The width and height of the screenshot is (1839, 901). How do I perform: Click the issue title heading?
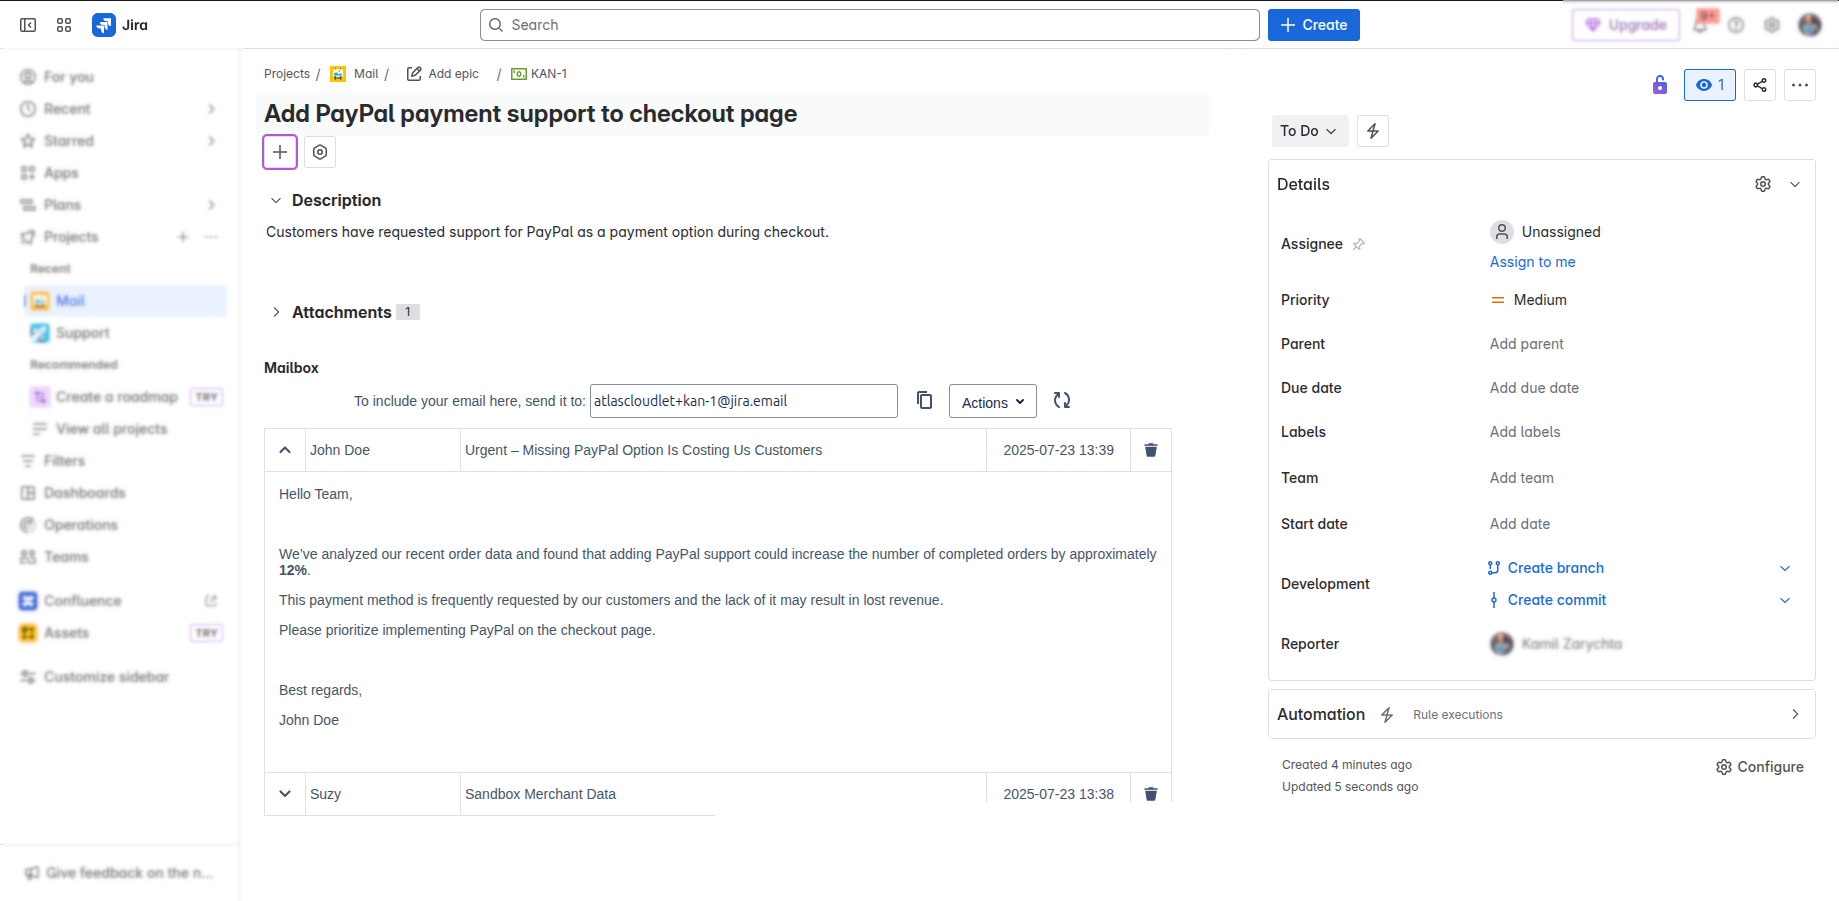pos(531,114)
